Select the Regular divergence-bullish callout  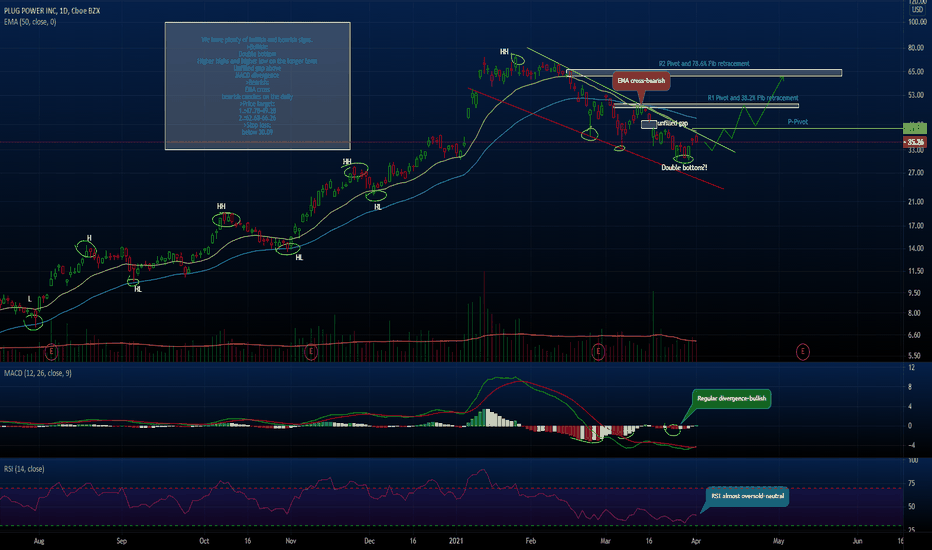[x=731, y=398]
